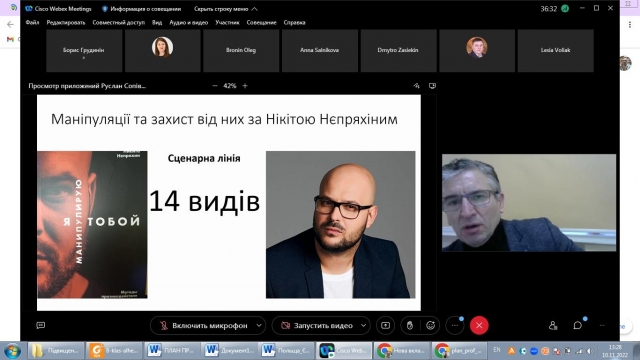The height and width of the screenshot is (360, 640).
Task: Open panel options ellipsis at far right
Action: tap(602, 325)
